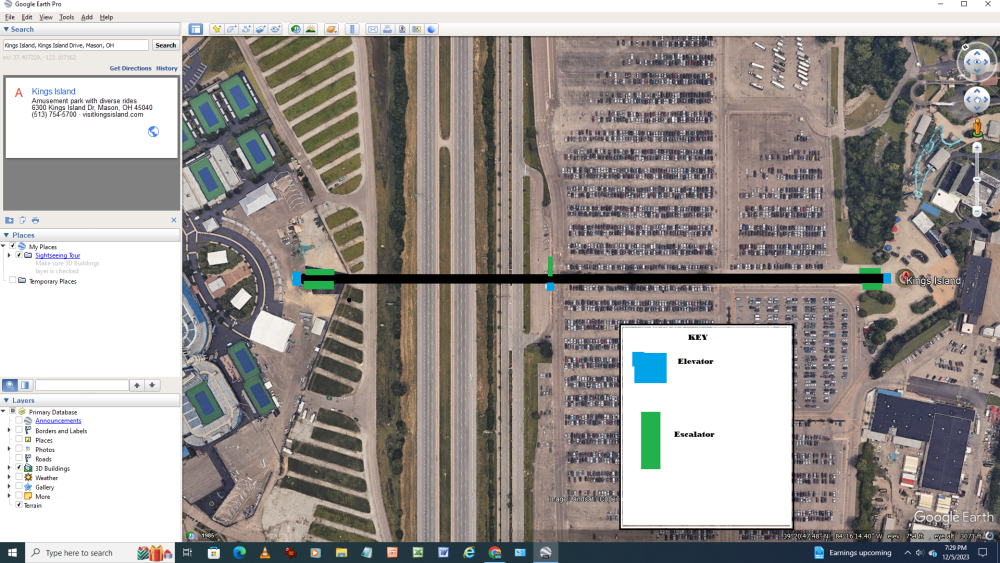Collapse the Places panel triangle
The height and width of the screenshot is (563, 1000).
click(6, 235)
